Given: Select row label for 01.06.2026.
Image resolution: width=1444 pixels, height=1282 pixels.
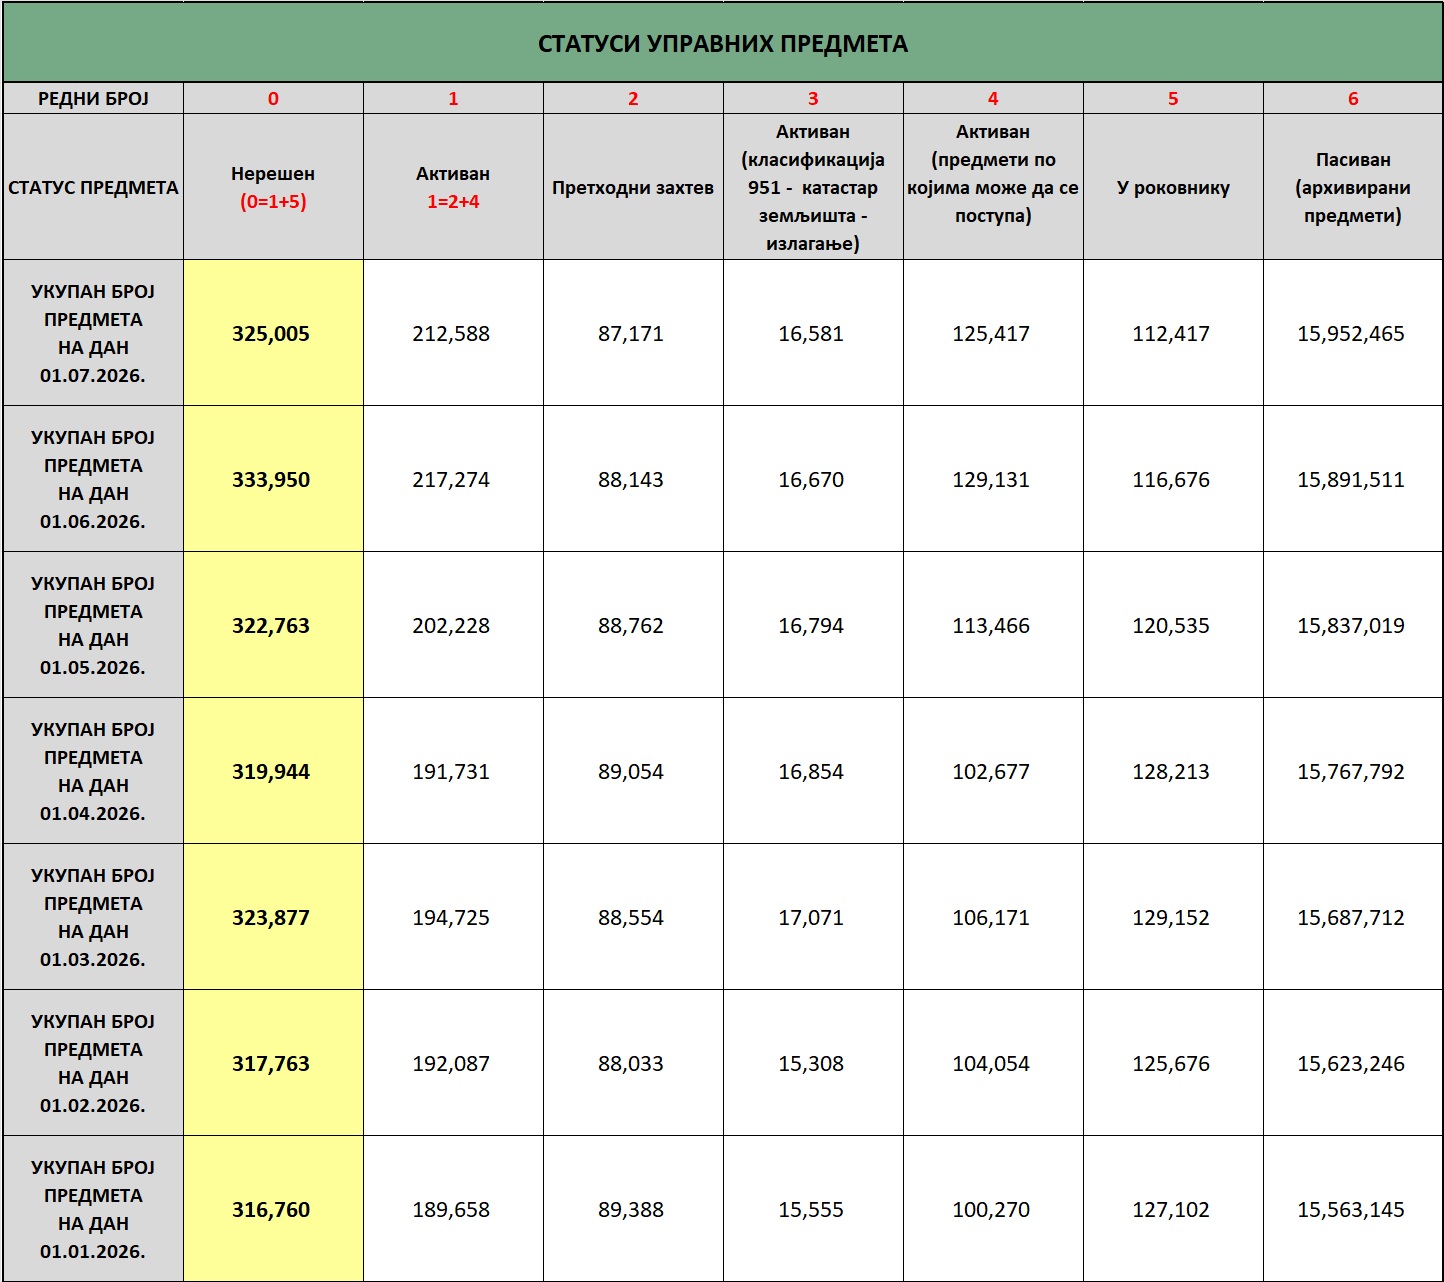Looking at the screenshot, I should coord(93,479).
